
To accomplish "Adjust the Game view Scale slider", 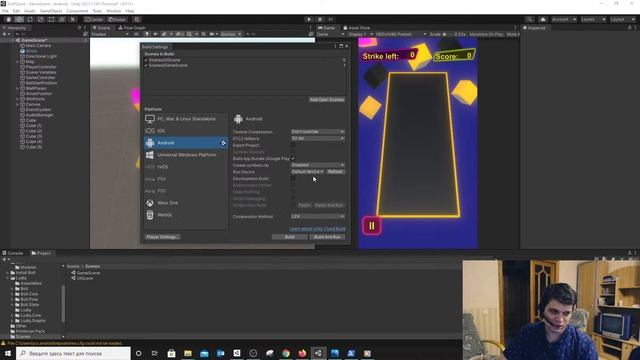I will coord(447,34).
